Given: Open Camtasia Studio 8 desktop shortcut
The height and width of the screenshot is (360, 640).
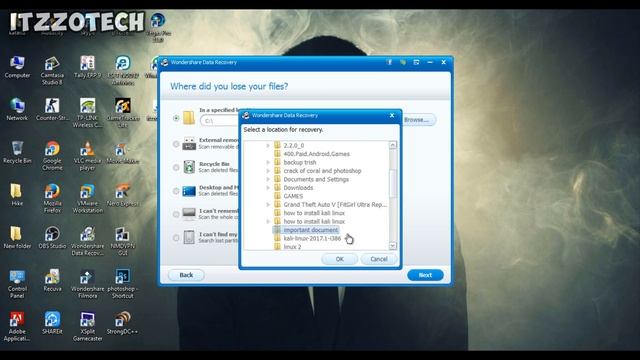Looking at the screenshot, I should pos(52,71).
